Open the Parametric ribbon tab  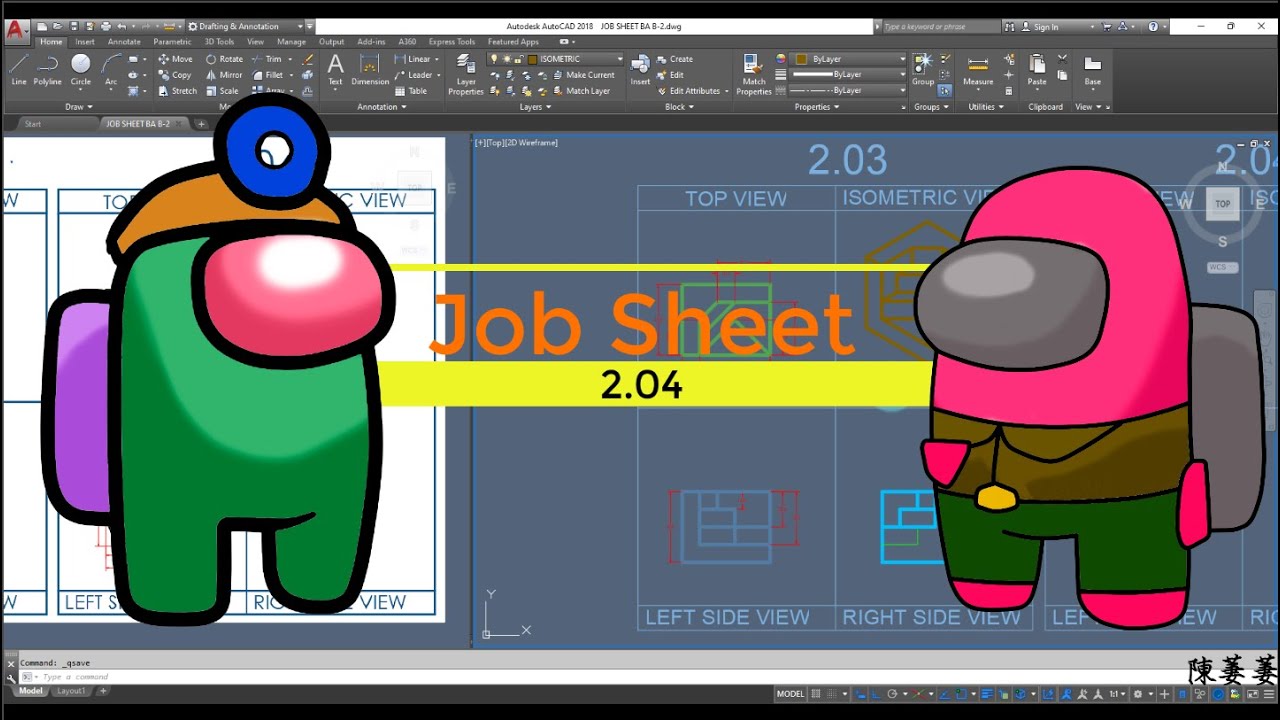172,42
